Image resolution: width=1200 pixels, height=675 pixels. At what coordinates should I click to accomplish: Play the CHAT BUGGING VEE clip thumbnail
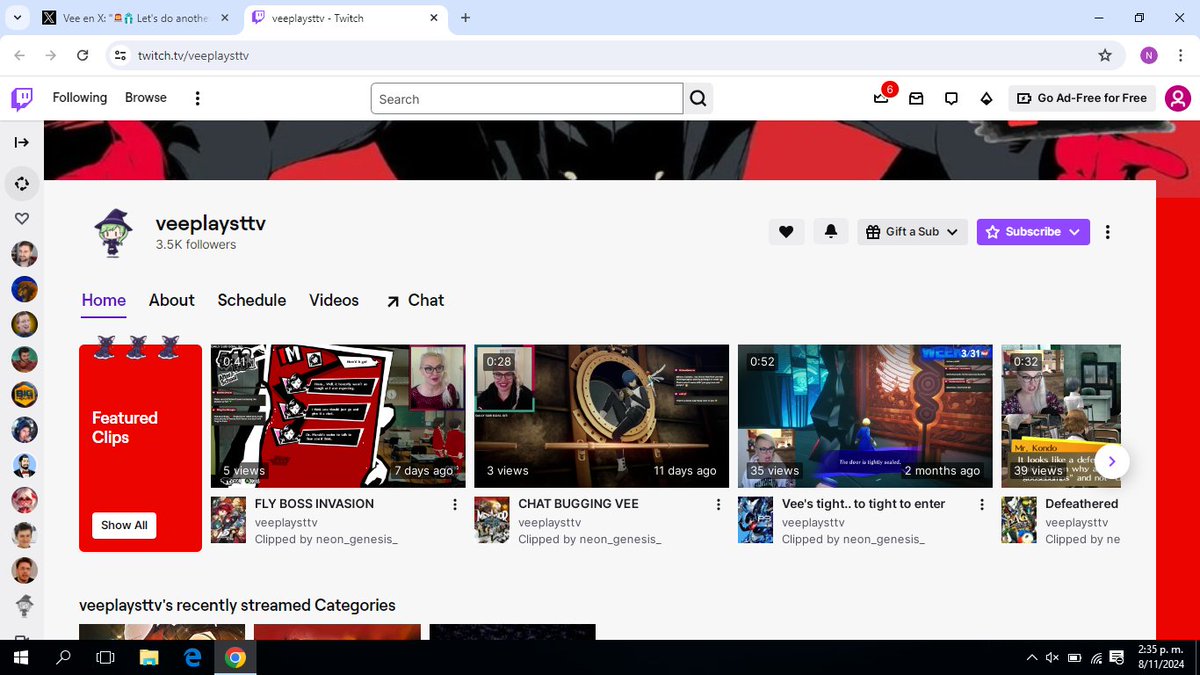click(602, 416)
